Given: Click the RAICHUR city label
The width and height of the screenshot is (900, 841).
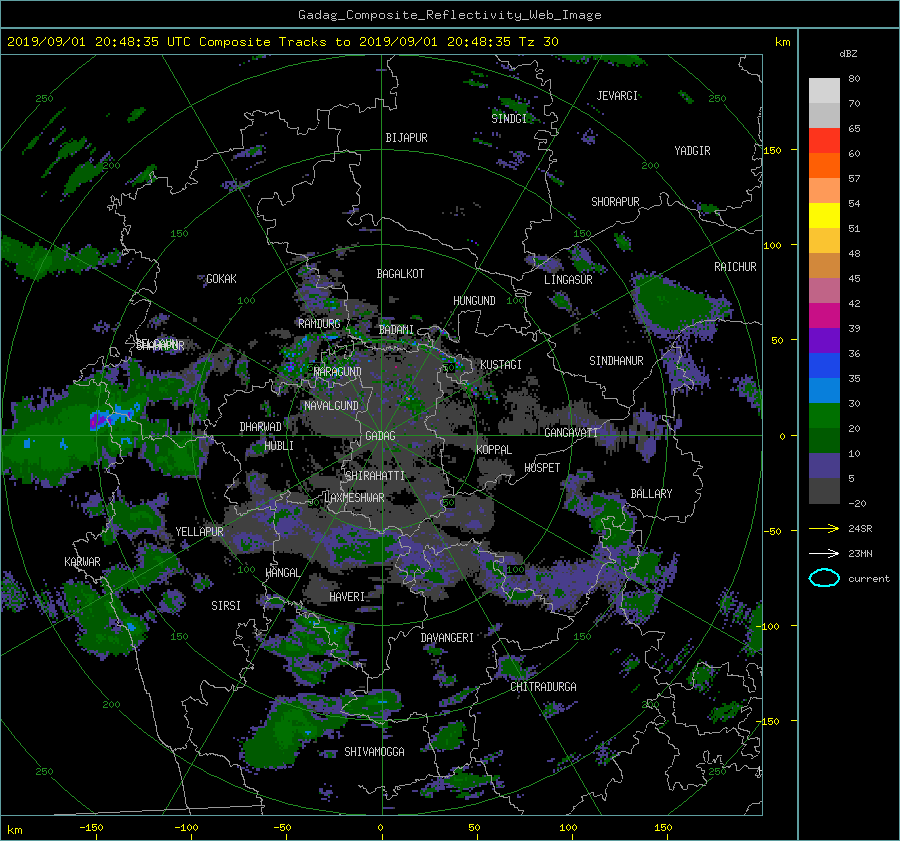Looking at the screenshot, I should click(735, 267).
